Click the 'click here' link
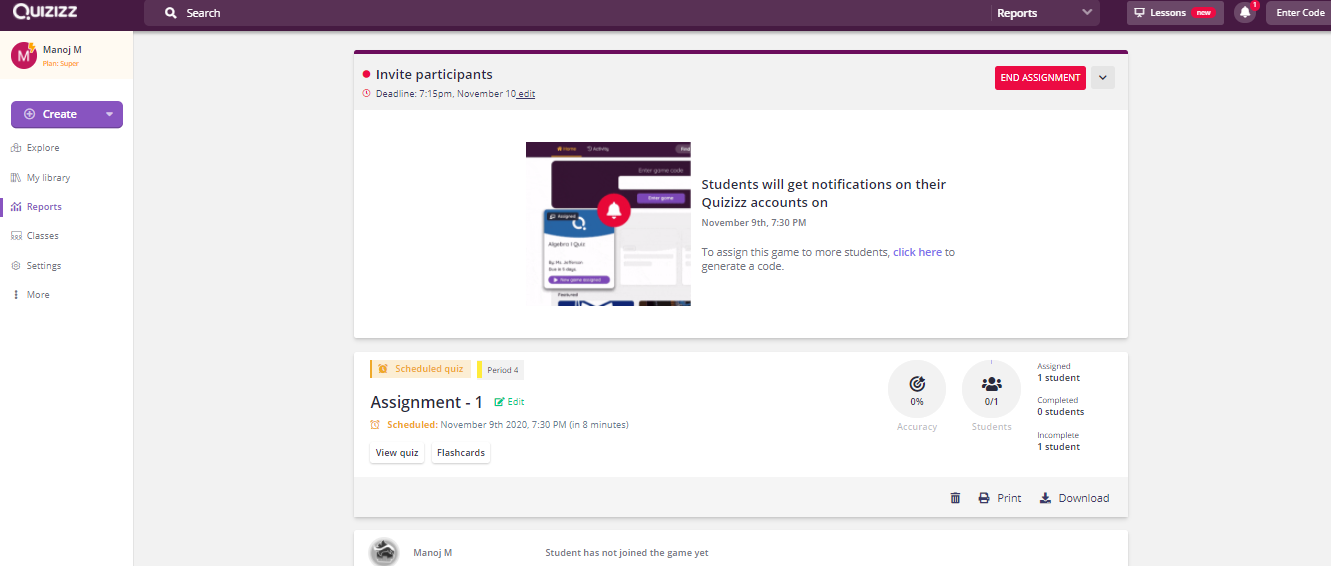 coord(917,252)
